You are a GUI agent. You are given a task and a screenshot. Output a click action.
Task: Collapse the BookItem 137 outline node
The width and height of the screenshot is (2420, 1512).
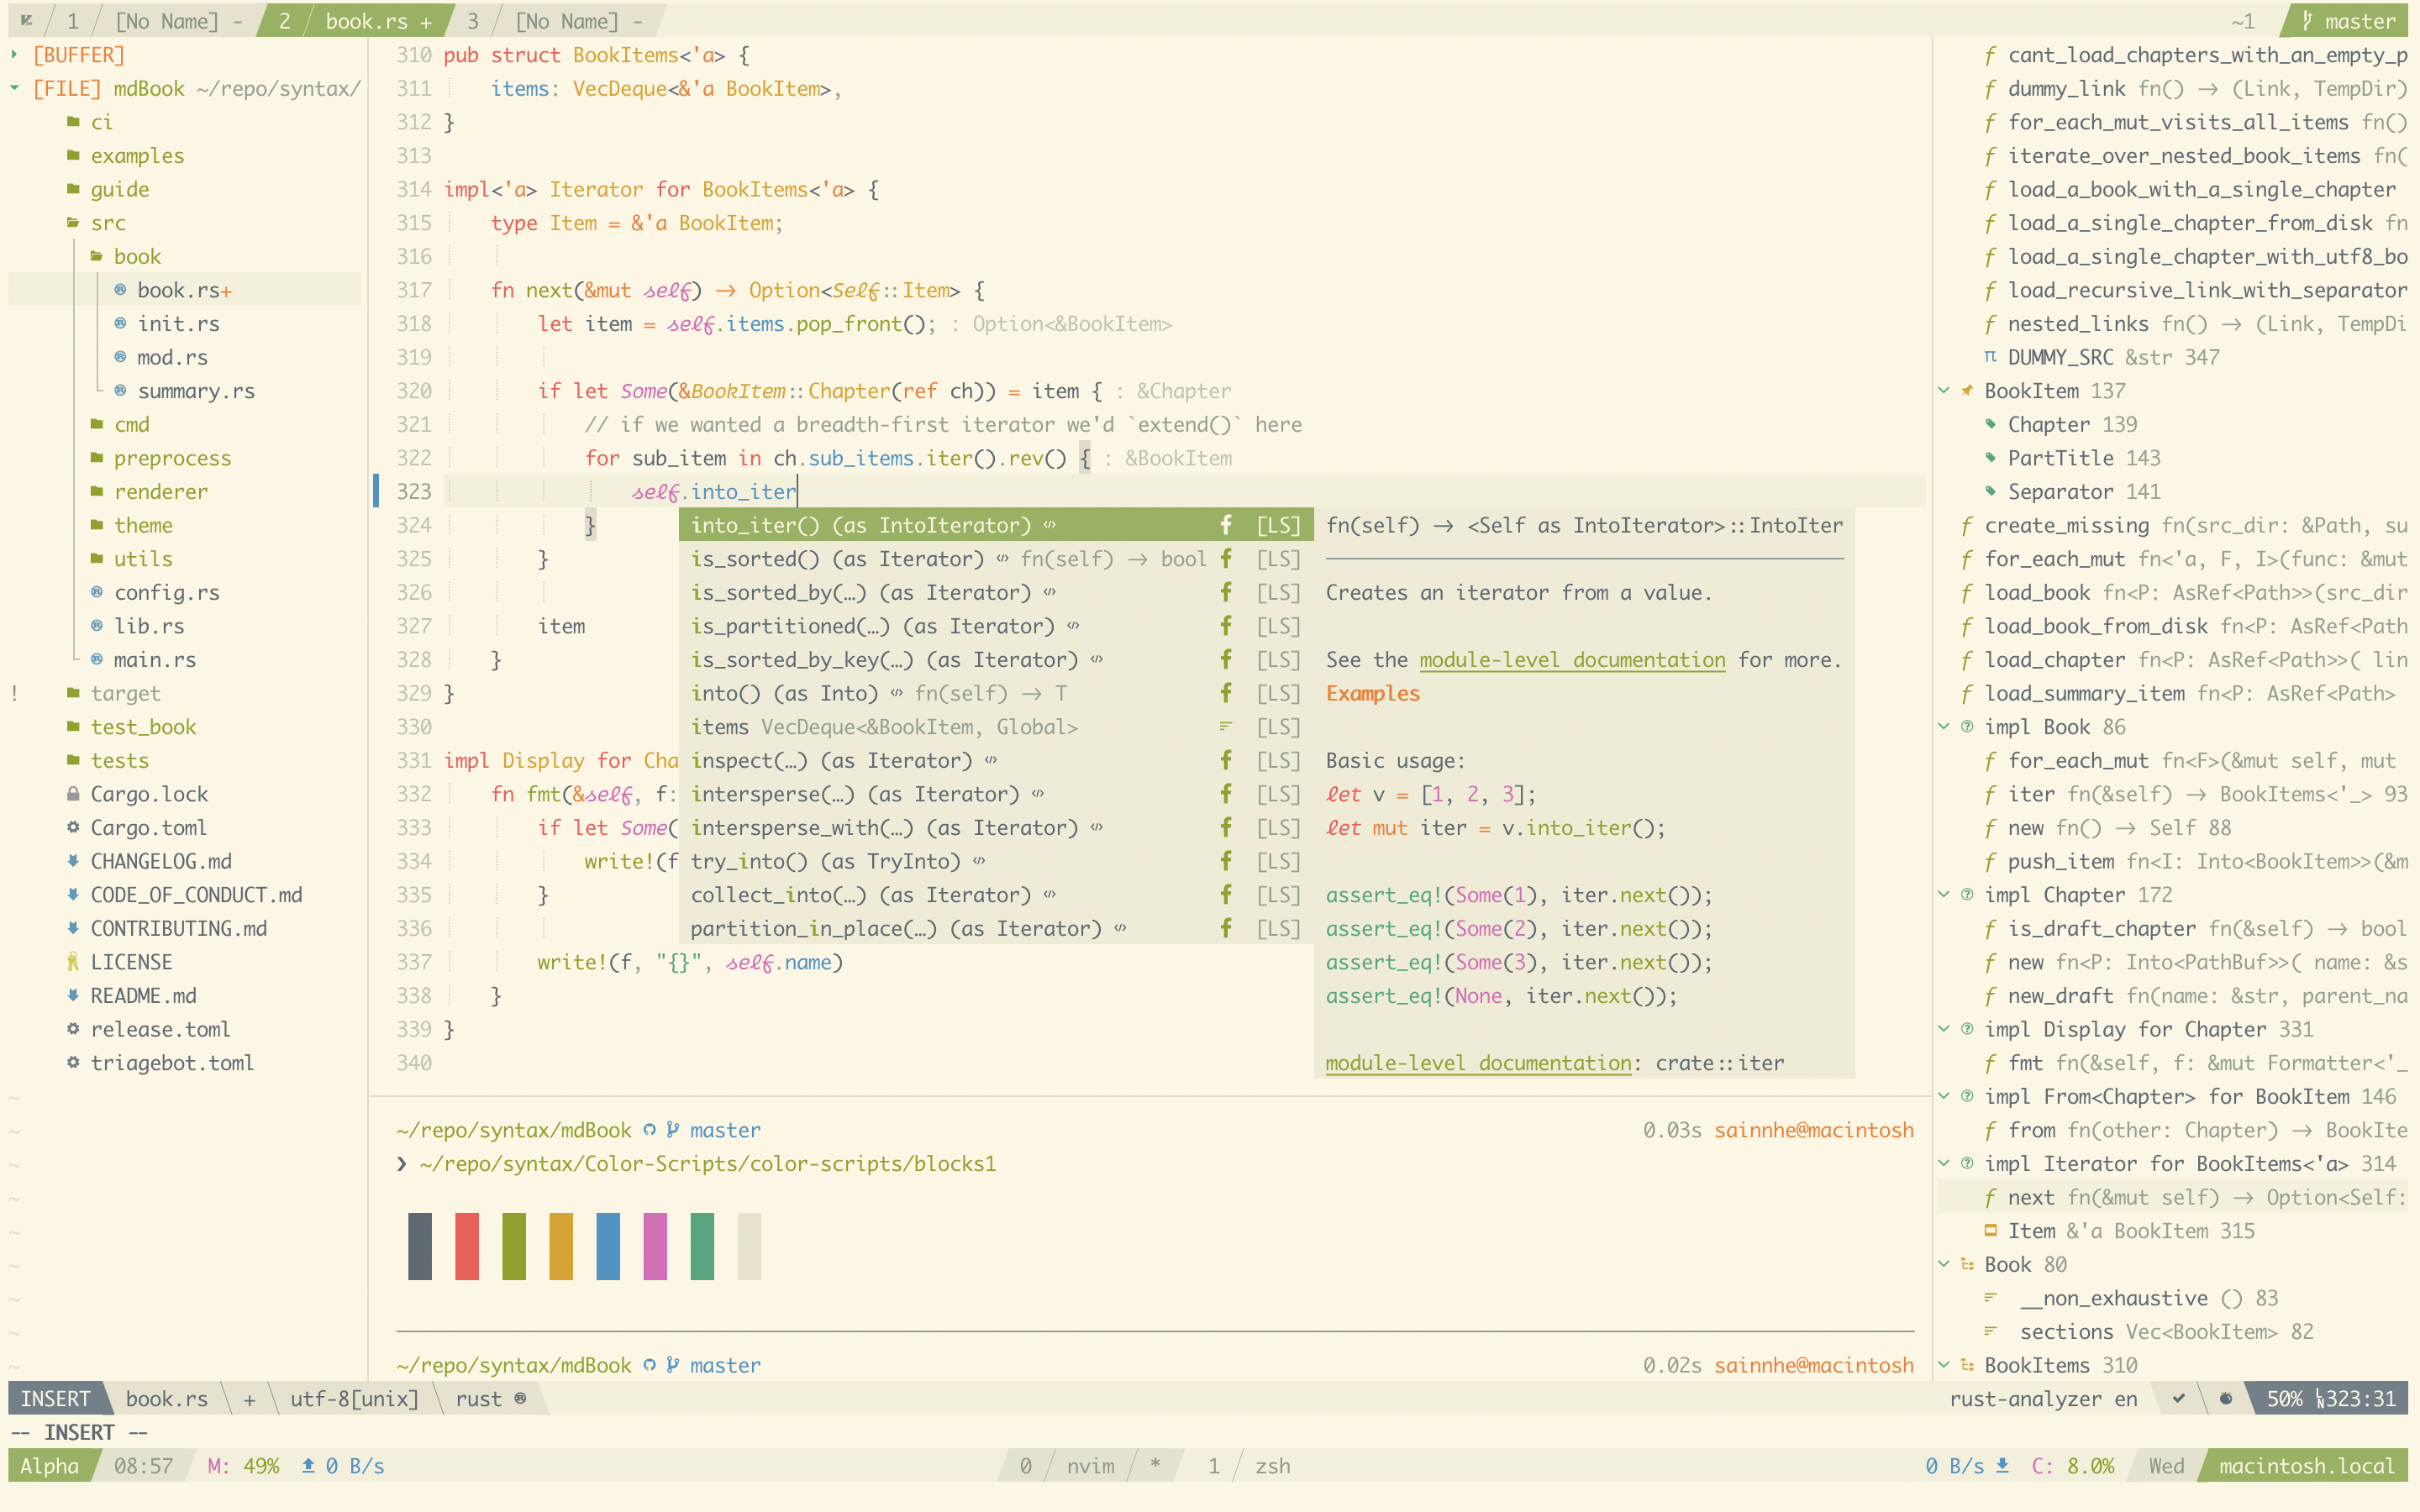click(x=1944, y=391)
